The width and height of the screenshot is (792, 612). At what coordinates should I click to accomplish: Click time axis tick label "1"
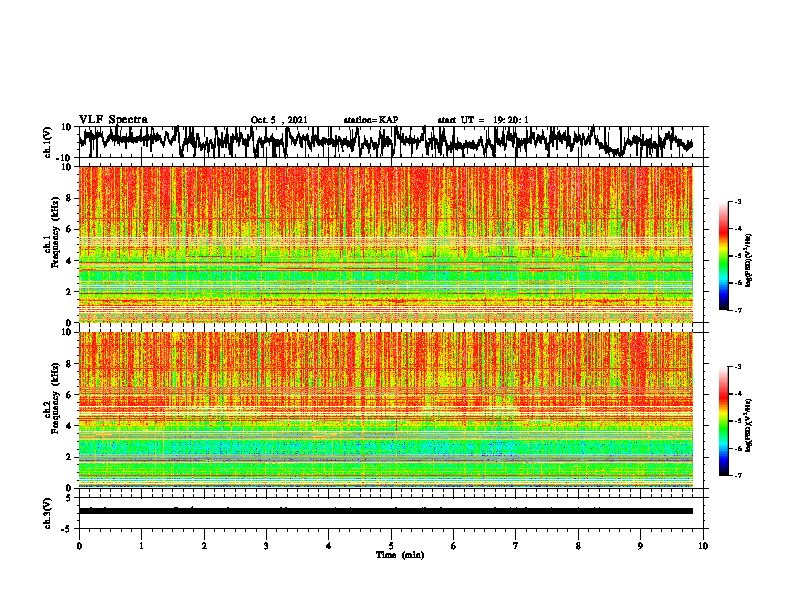pyautogui.click(x=141, y=546)
